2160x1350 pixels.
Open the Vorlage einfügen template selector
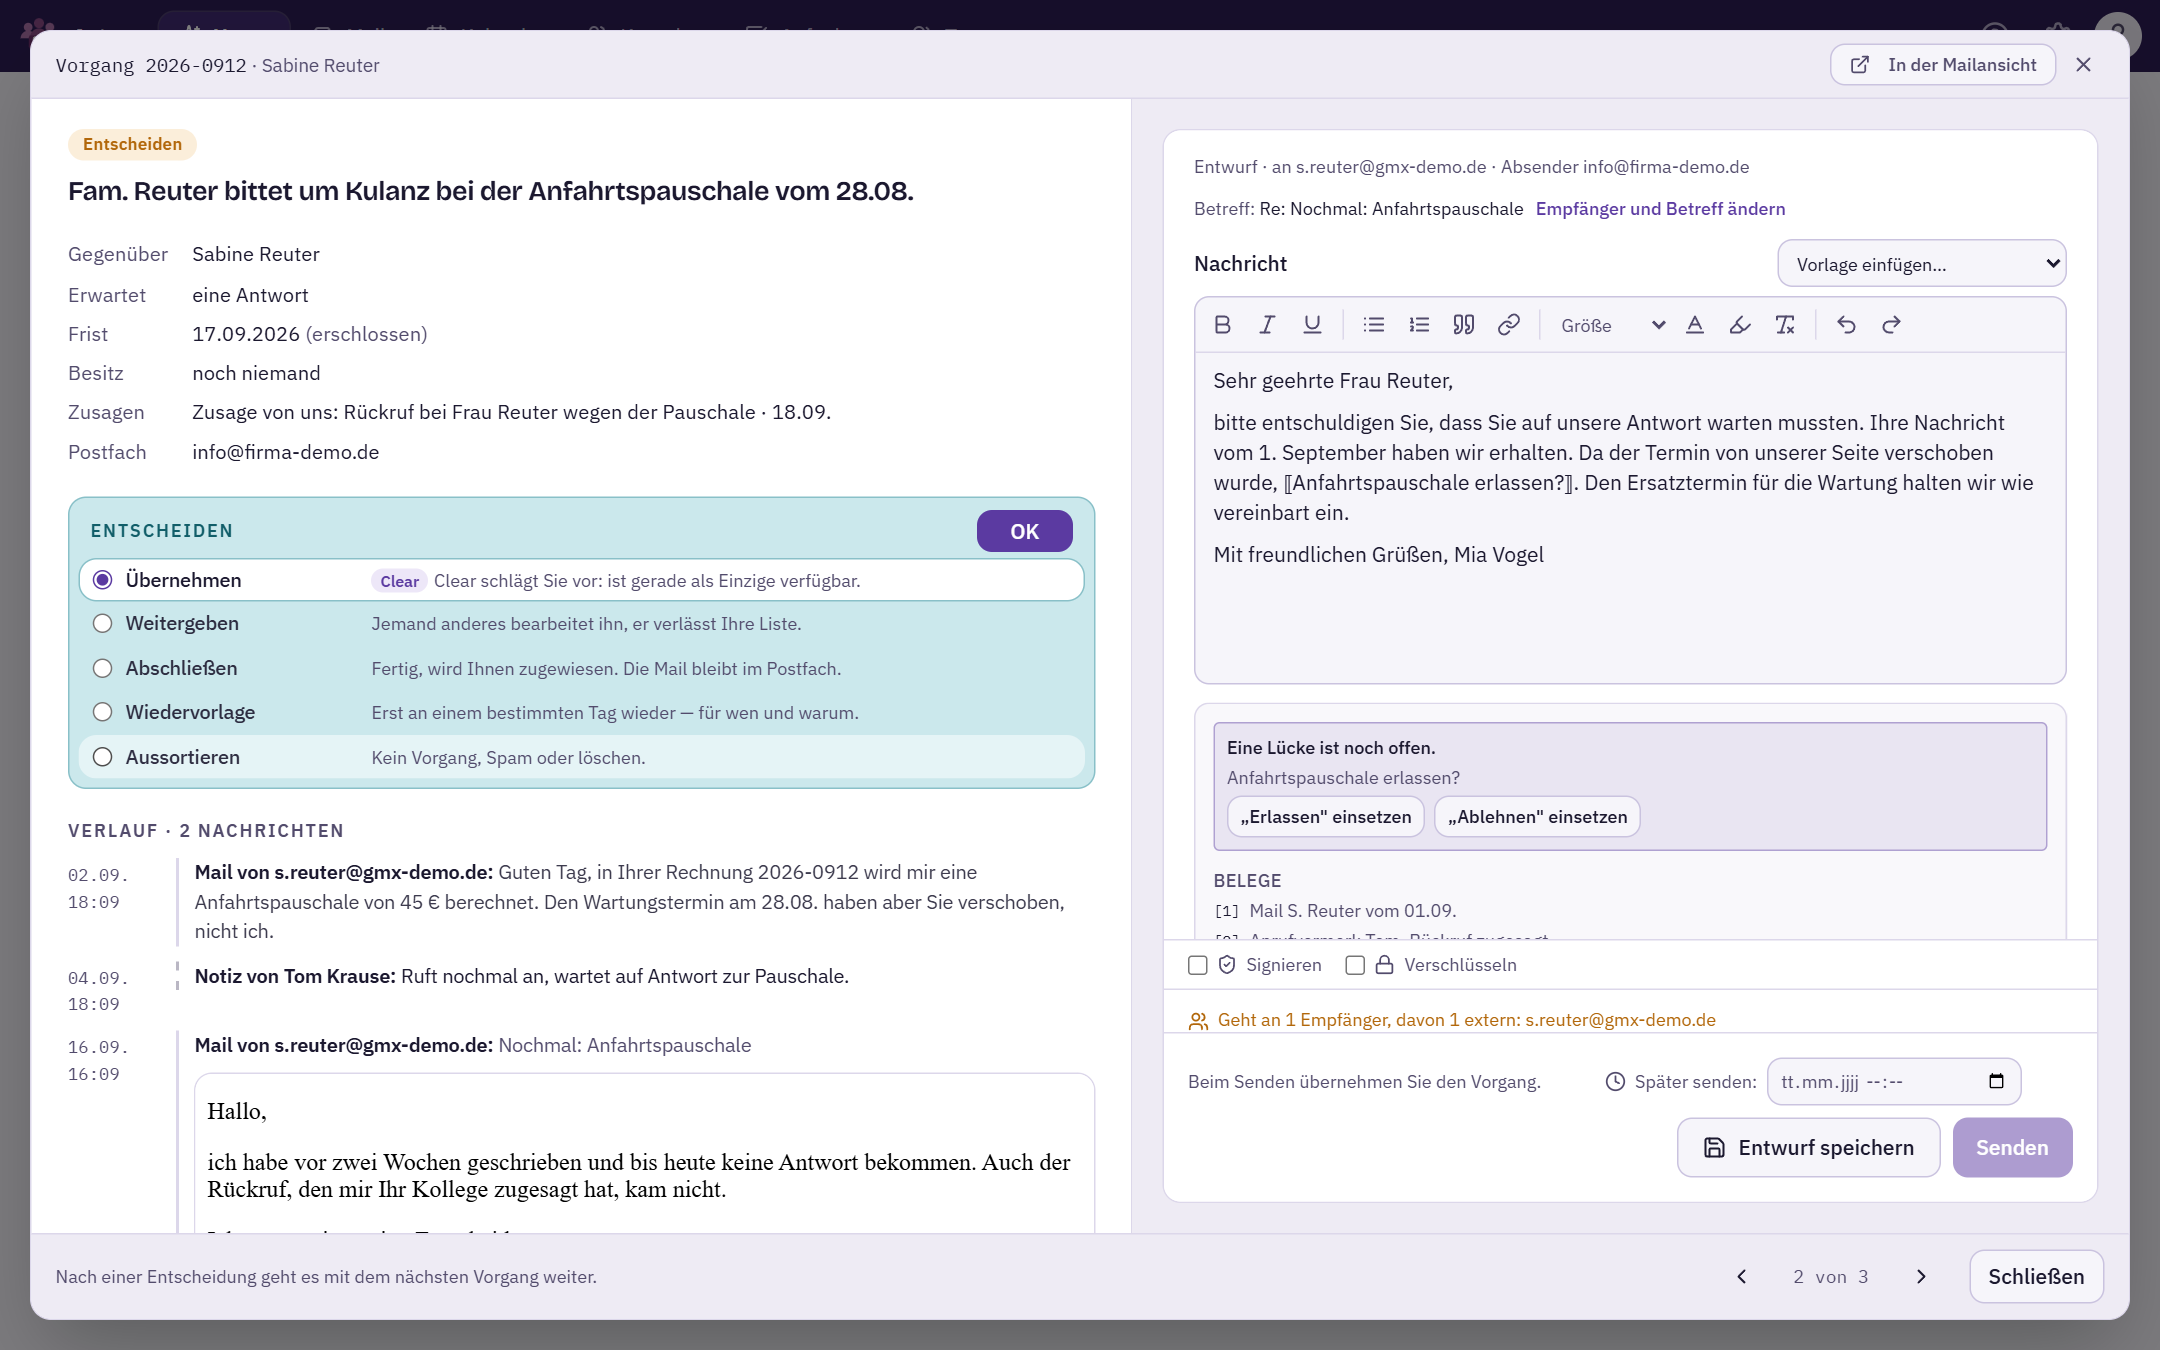tap(1921, 264)
